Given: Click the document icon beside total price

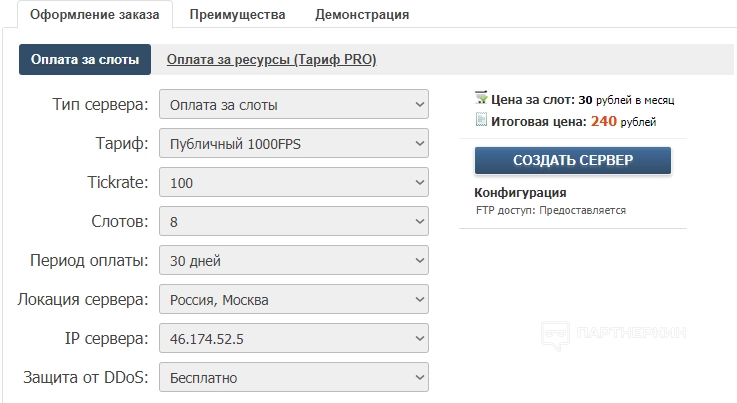Looking at the screenshot, I should point(482,121).
